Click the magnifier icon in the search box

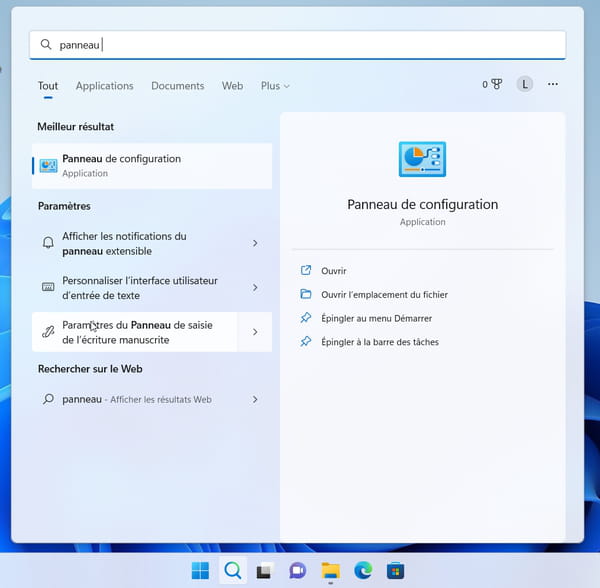[x=46, y=44]
